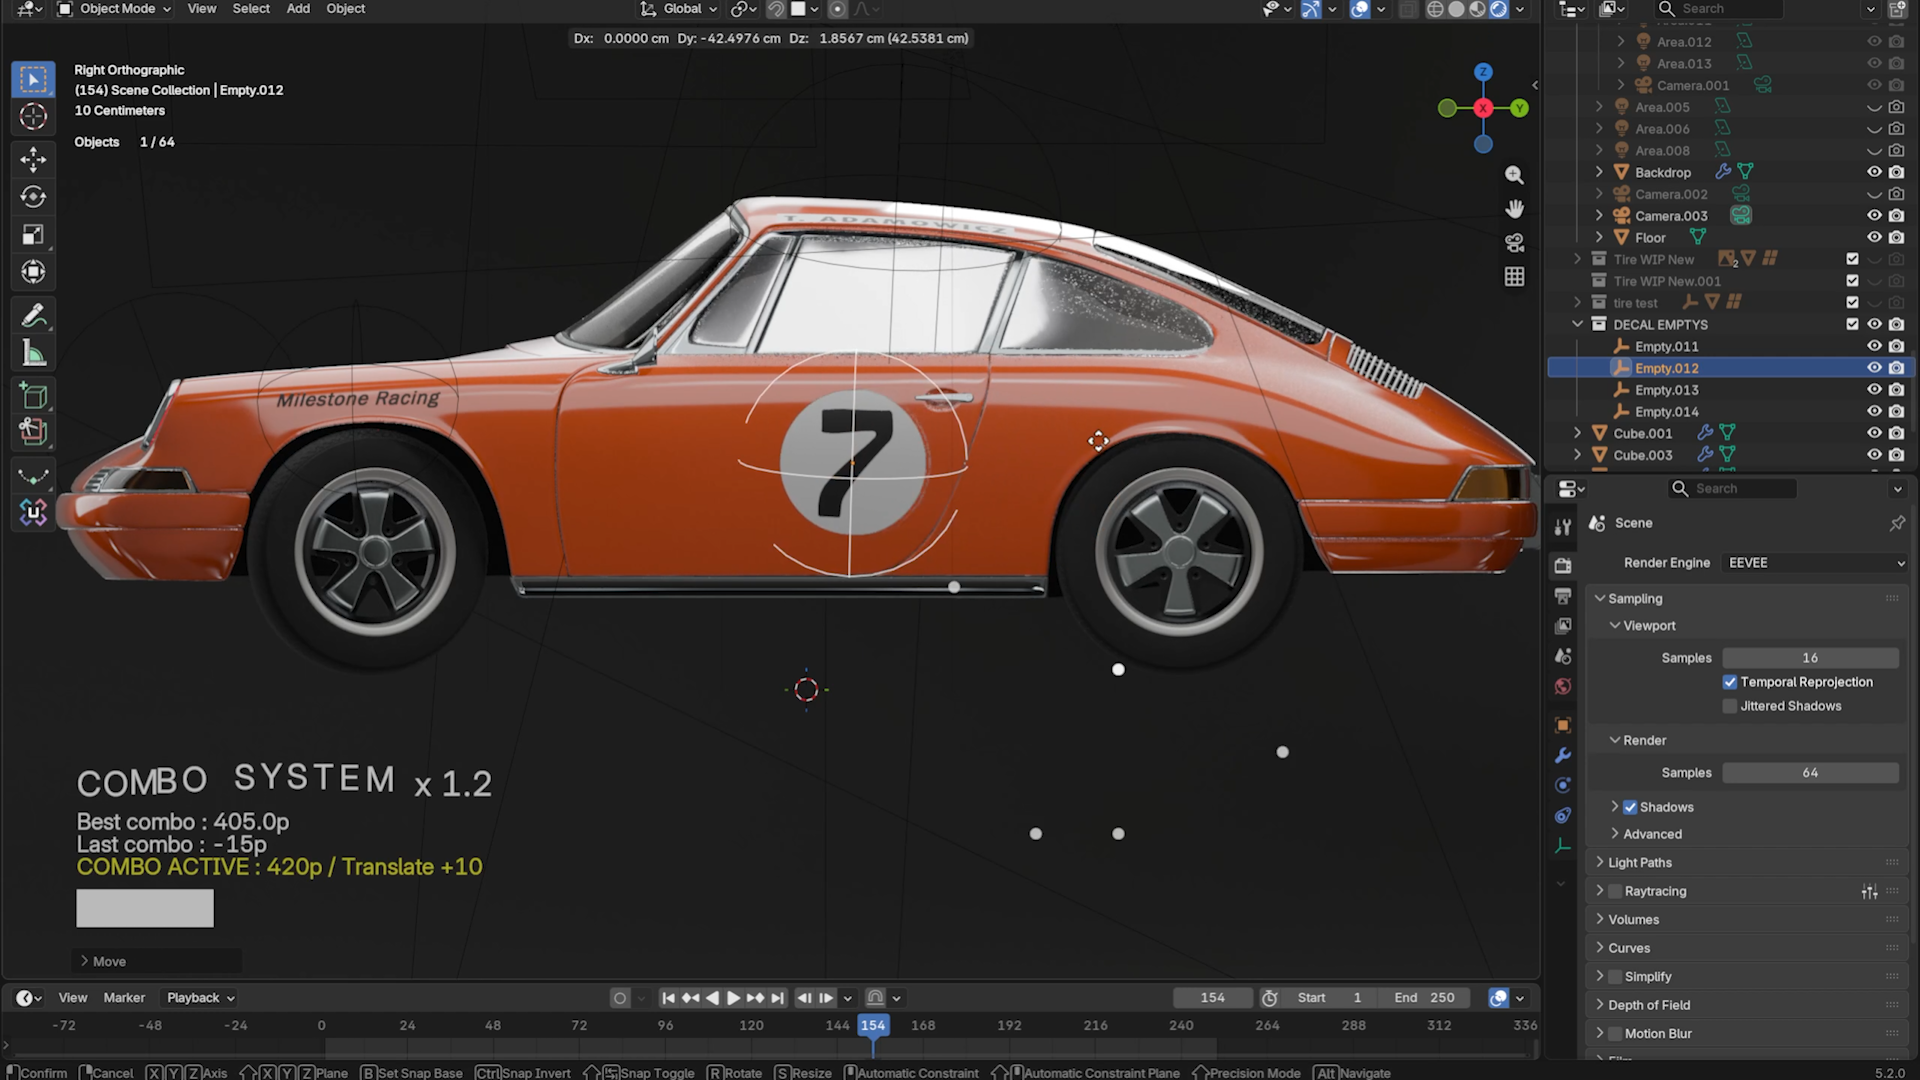Screen dimensions: 1920x1080
Task: Switch to perspective/orthographic grid icon
Action: click(x=1515, y=277)
